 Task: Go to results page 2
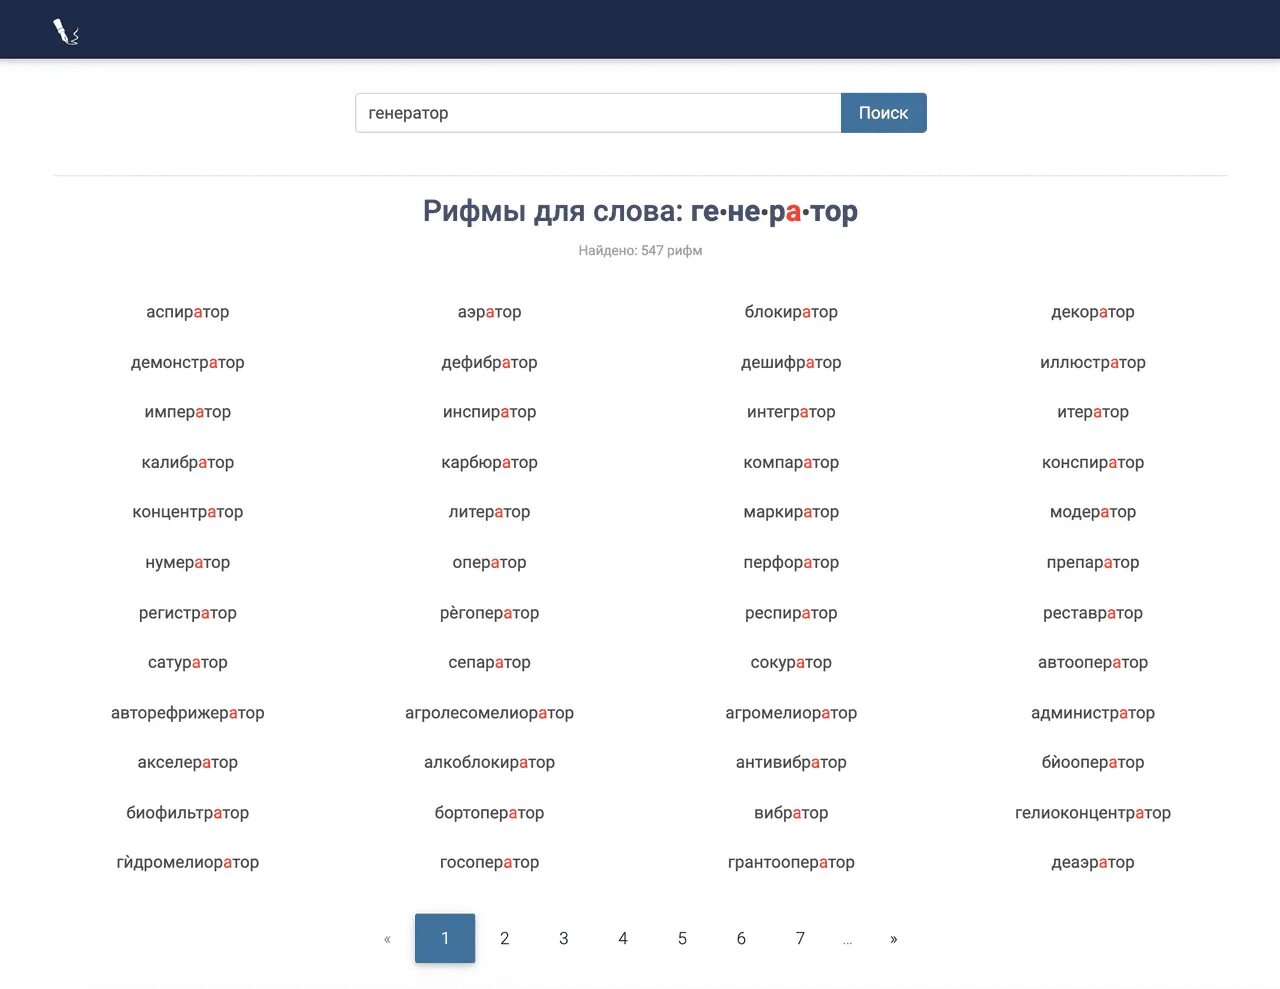pos(505,939)
